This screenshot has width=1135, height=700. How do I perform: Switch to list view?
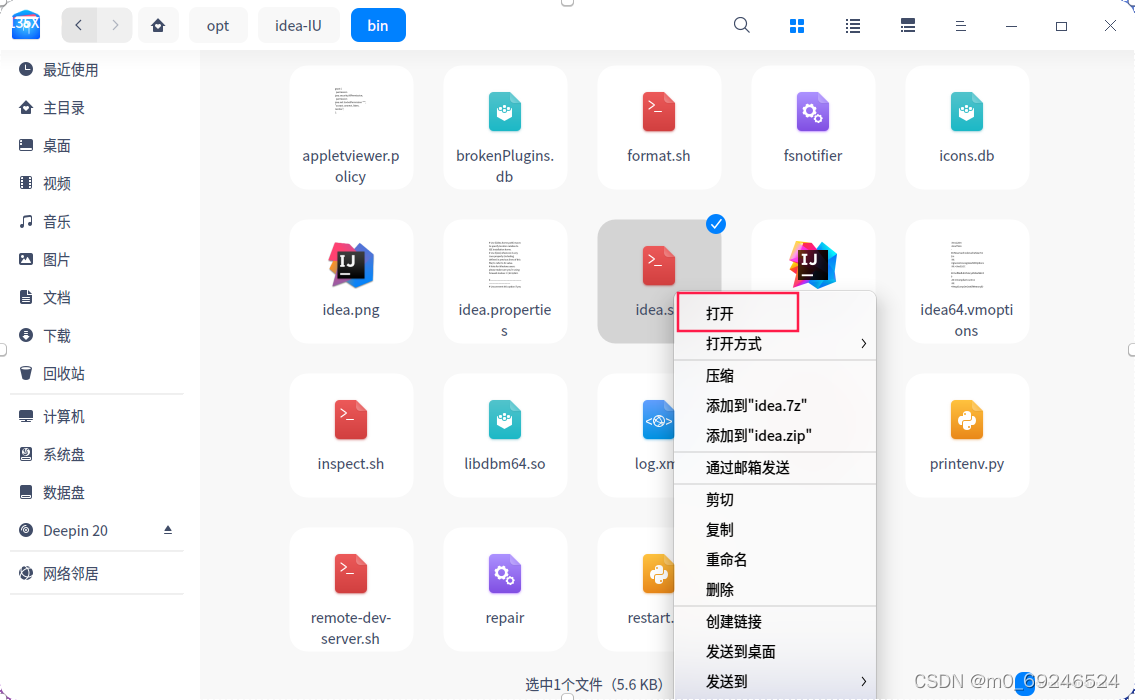pyautogui.click(x=853, y=26)
